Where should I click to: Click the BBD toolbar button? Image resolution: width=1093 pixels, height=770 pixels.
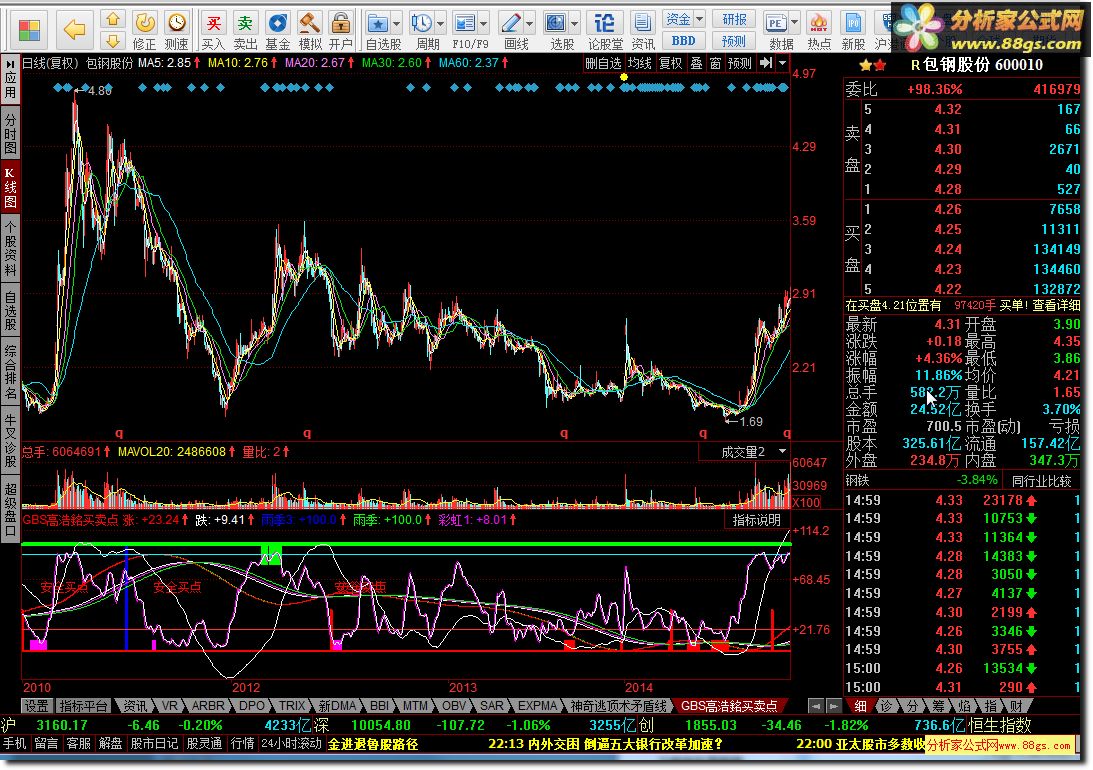(x=683, y=41)
